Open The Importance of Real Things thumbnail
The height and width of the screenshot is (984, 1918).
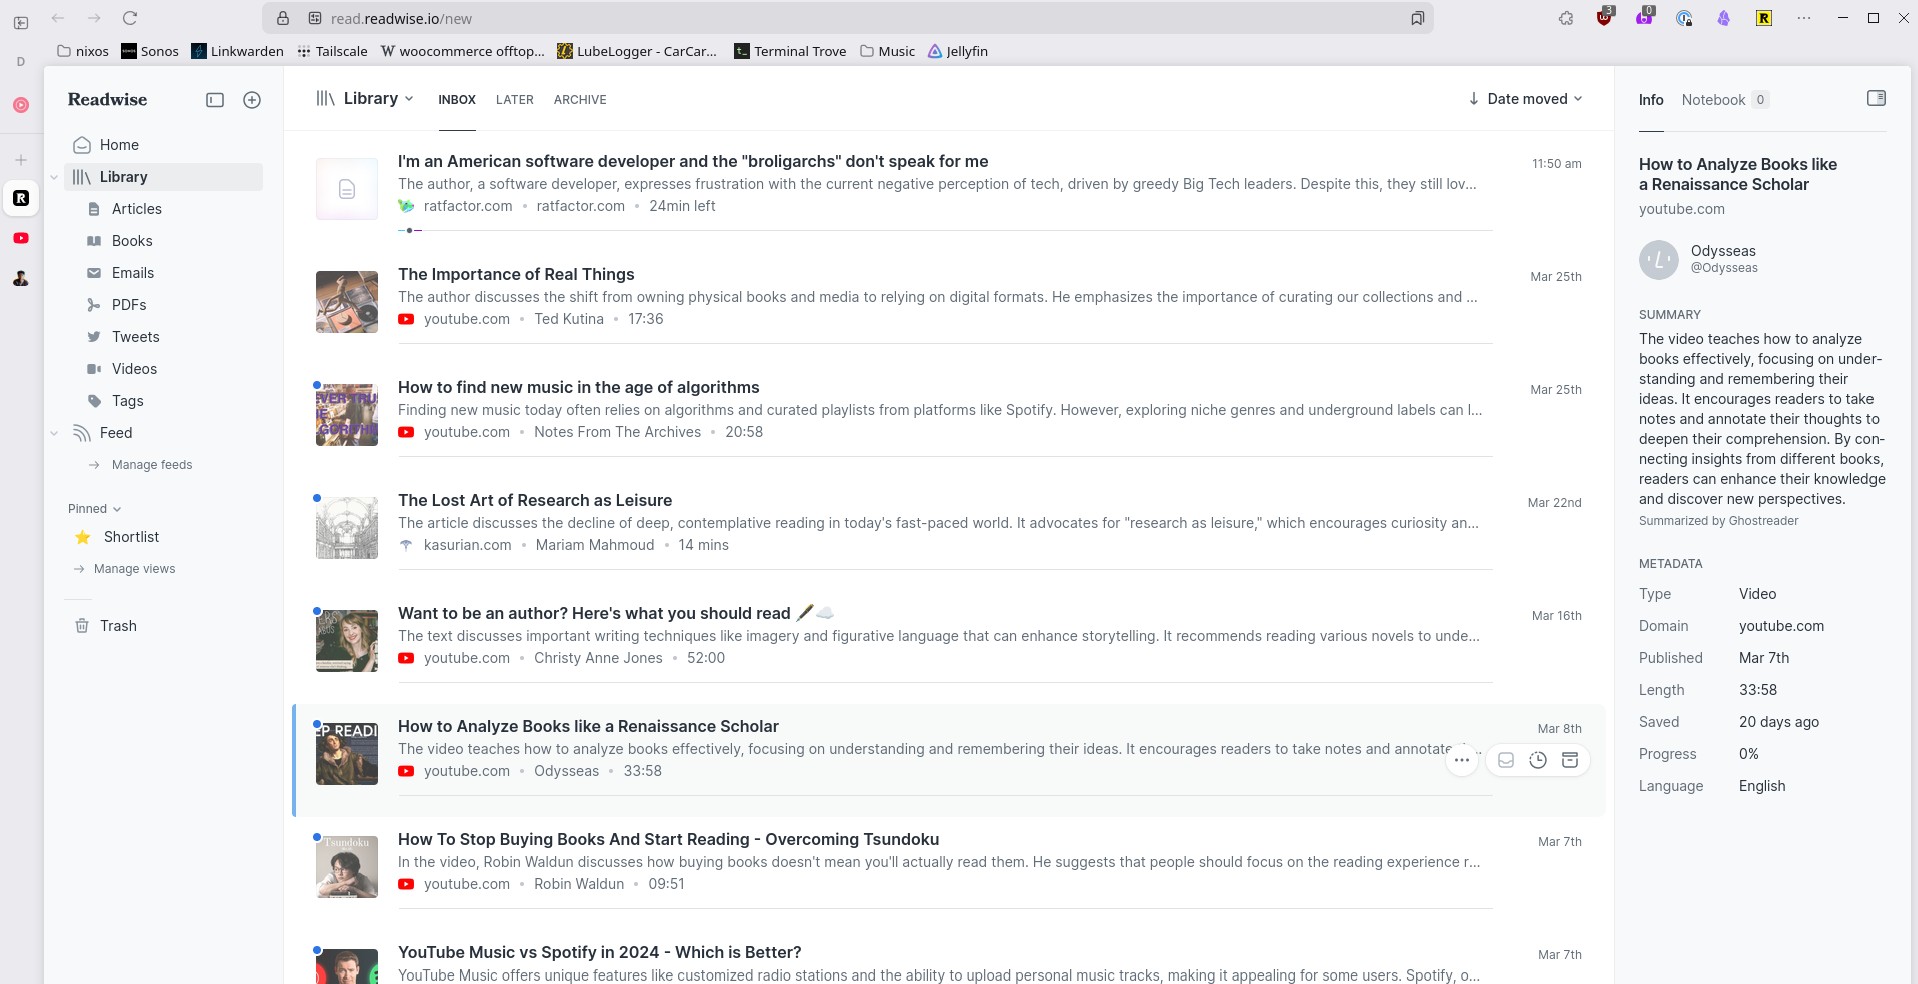(347, 302)
